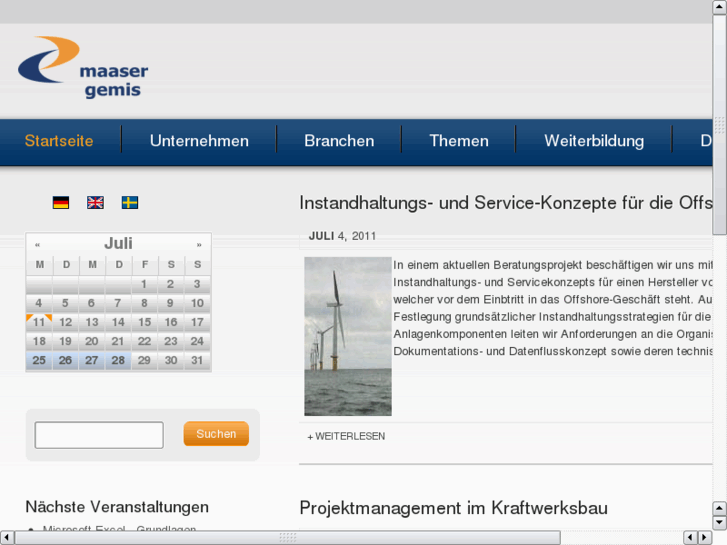Focus the search text field
This screenshot has width=727, height=545.
[x=99, y=435]
